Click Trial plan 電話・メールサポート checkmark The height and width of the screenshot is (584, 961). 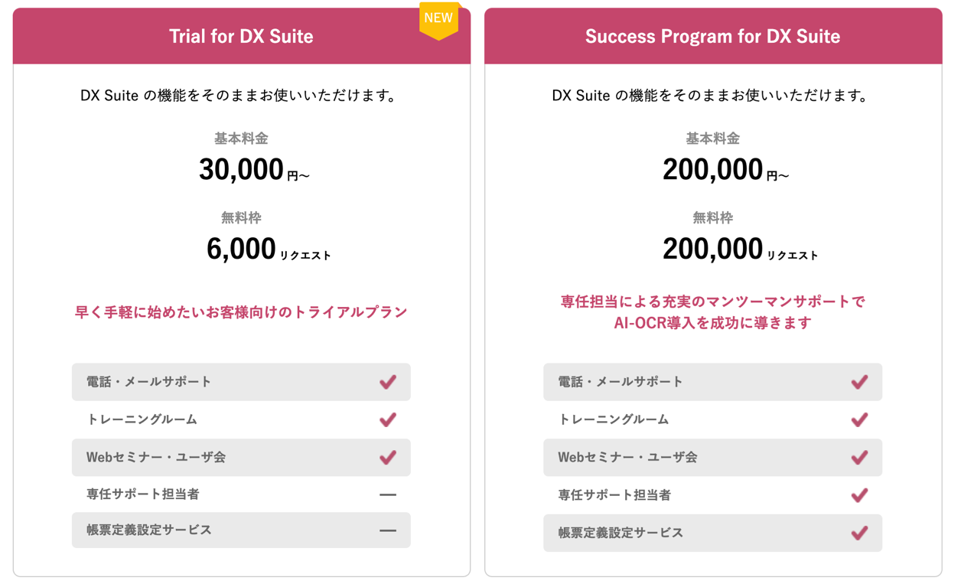(x=388, y=382)
